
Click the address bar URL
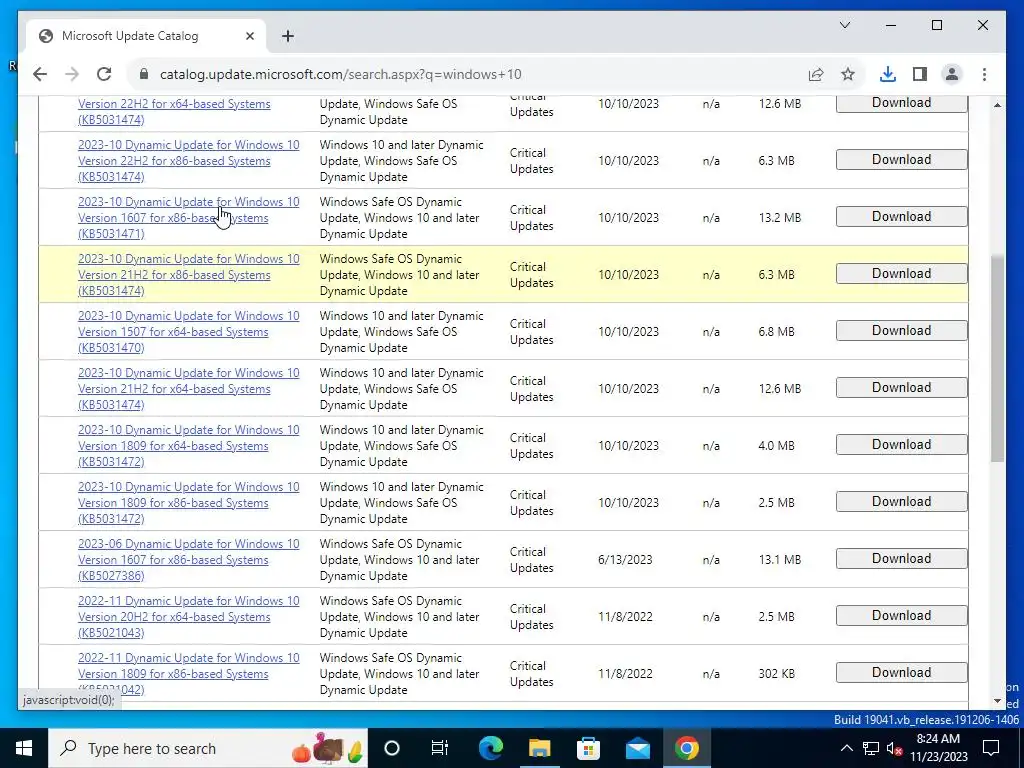[341, 74]
